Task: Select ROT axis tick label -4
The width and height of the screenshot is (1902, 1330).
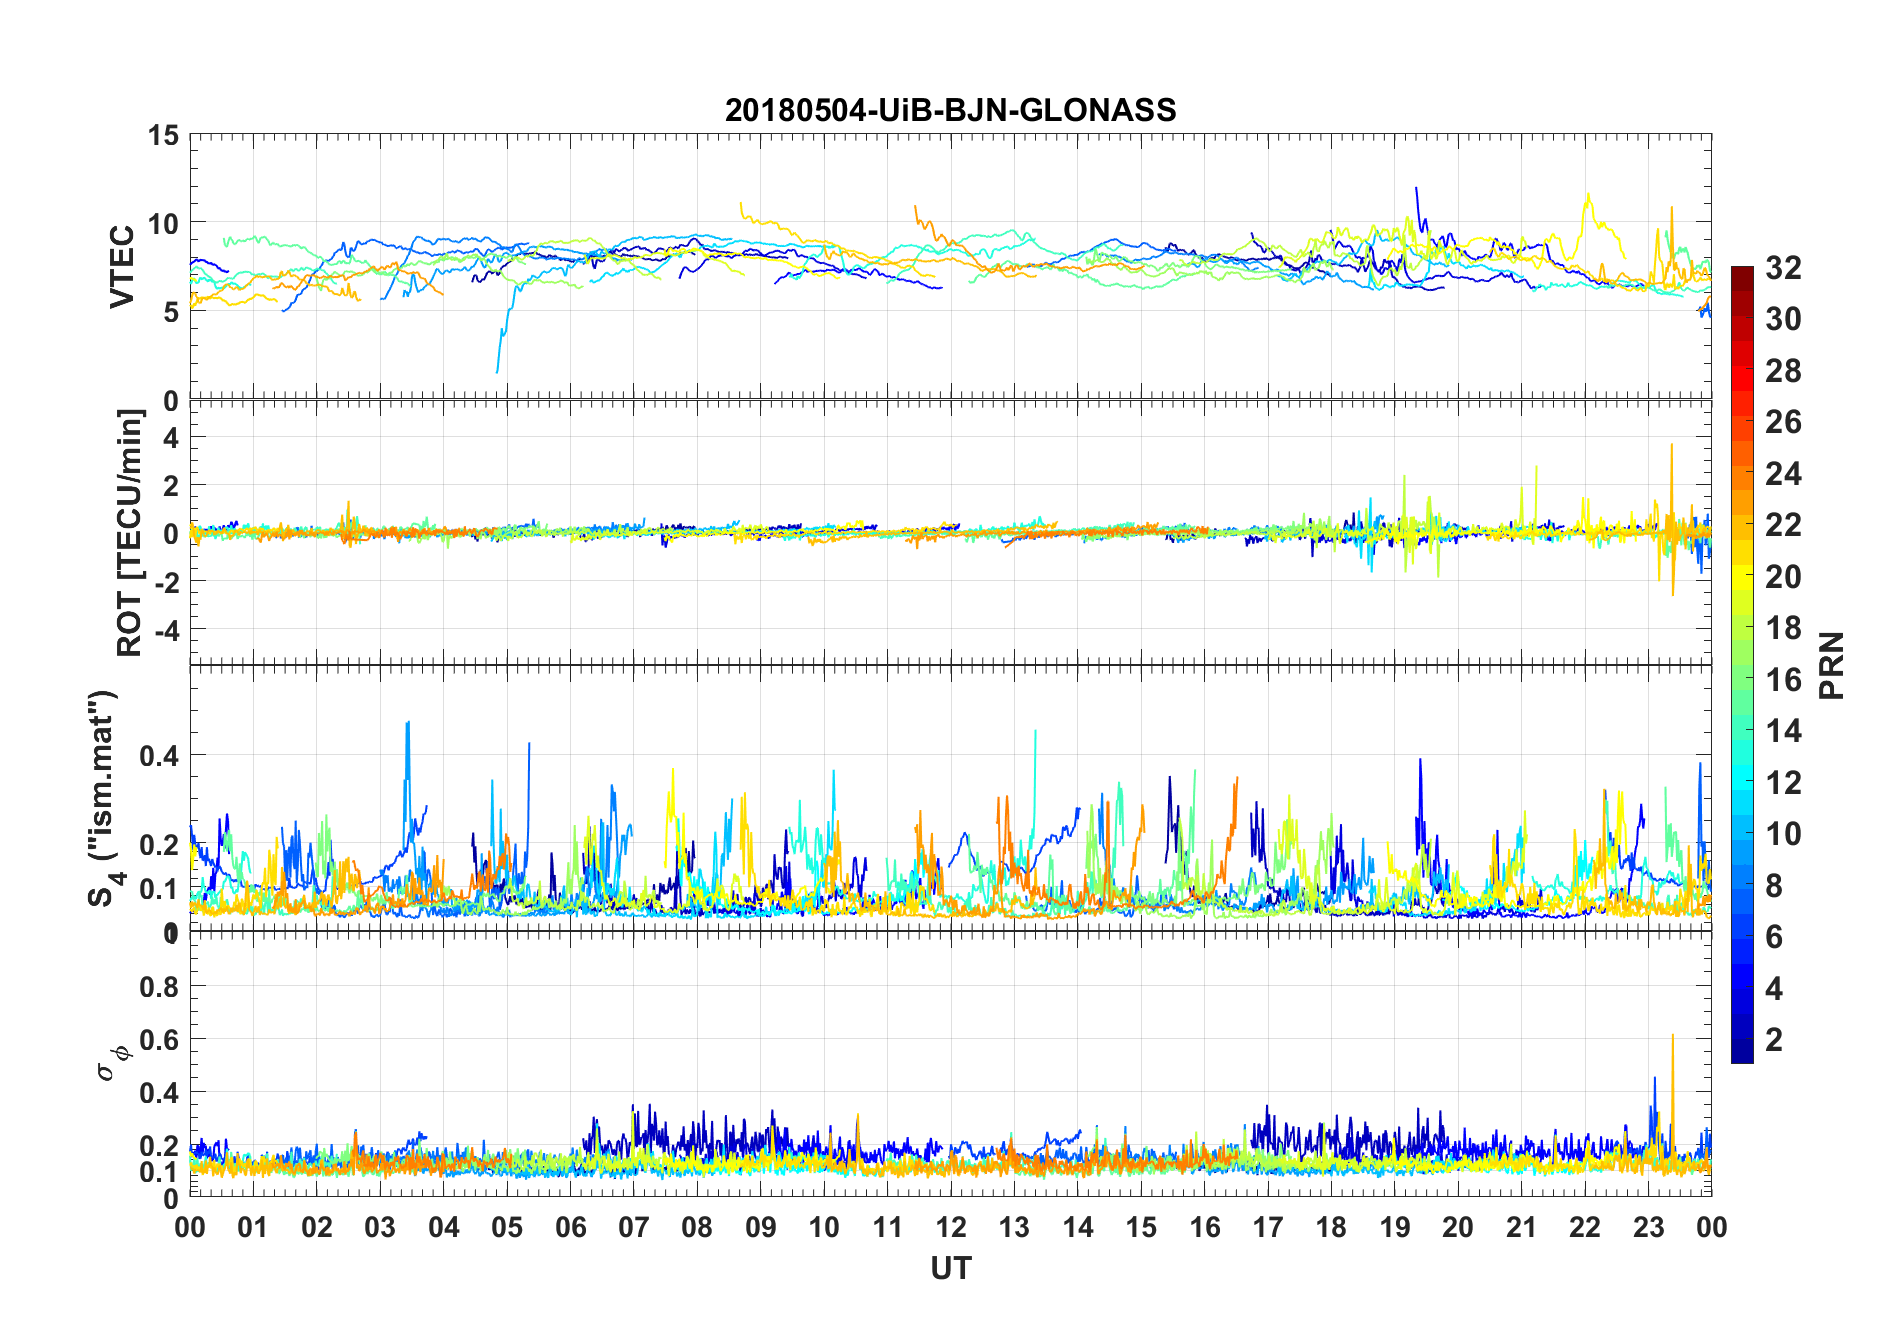Action: coord(166,630)
